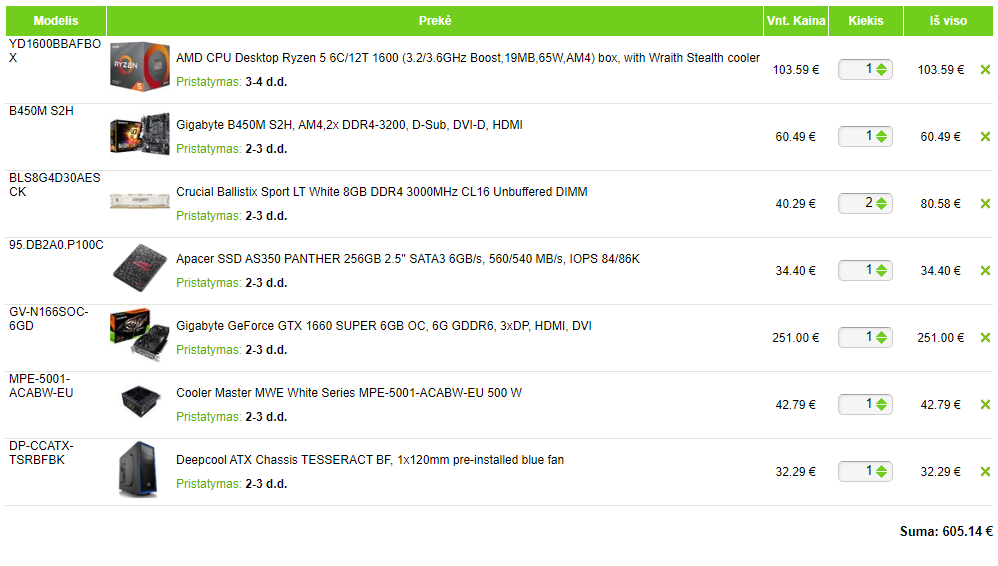The image size is (998, 566).
Task: Click the Ryzen 5 quantity stepper
Action: point(881,70)
